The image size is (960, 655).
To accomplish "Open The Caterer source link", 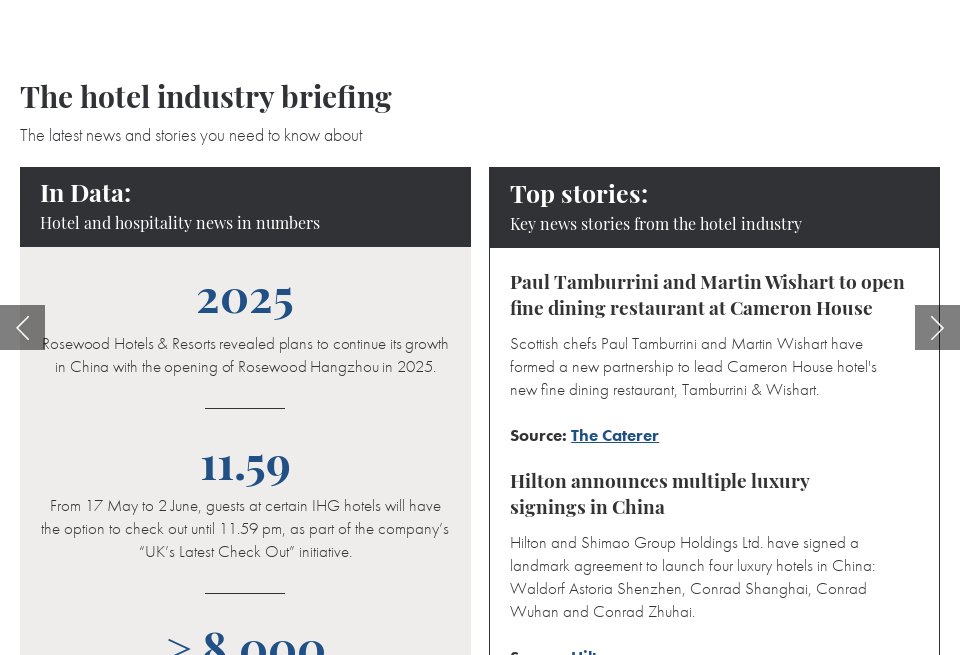I will click(614, 435).
